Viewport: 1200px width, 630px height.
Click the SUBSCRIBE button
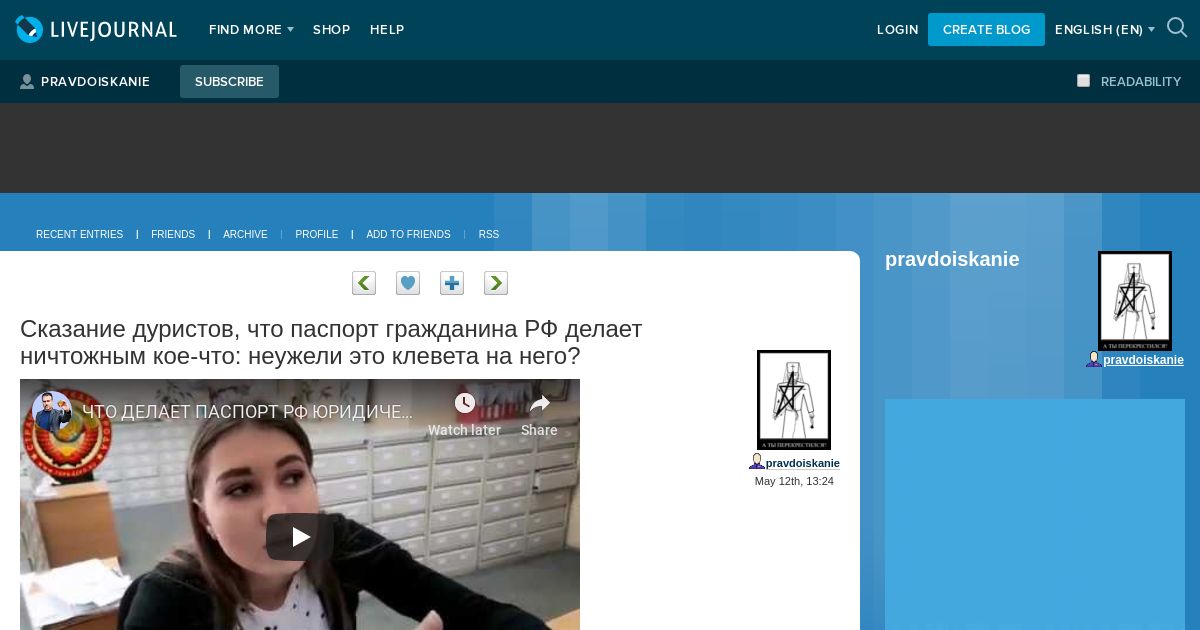pyautogui.click(x=229, y=82)
